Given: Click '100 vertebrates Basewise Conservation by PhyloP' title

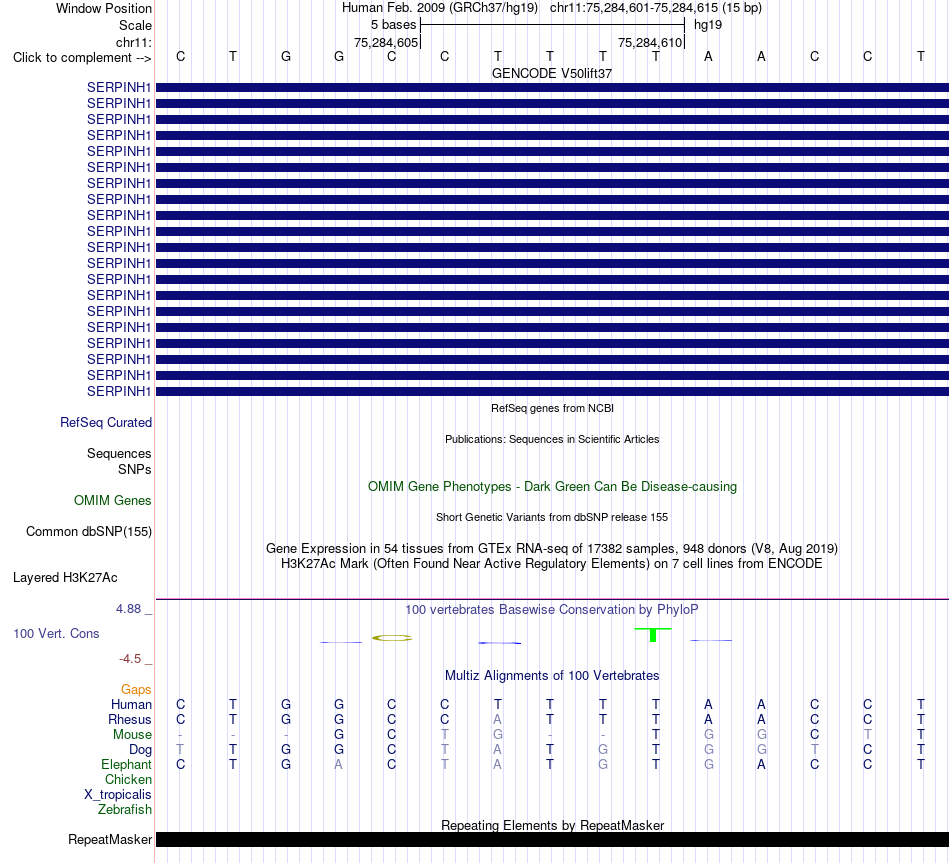Looking at the screenshot, I should click(x=552, y=610).
